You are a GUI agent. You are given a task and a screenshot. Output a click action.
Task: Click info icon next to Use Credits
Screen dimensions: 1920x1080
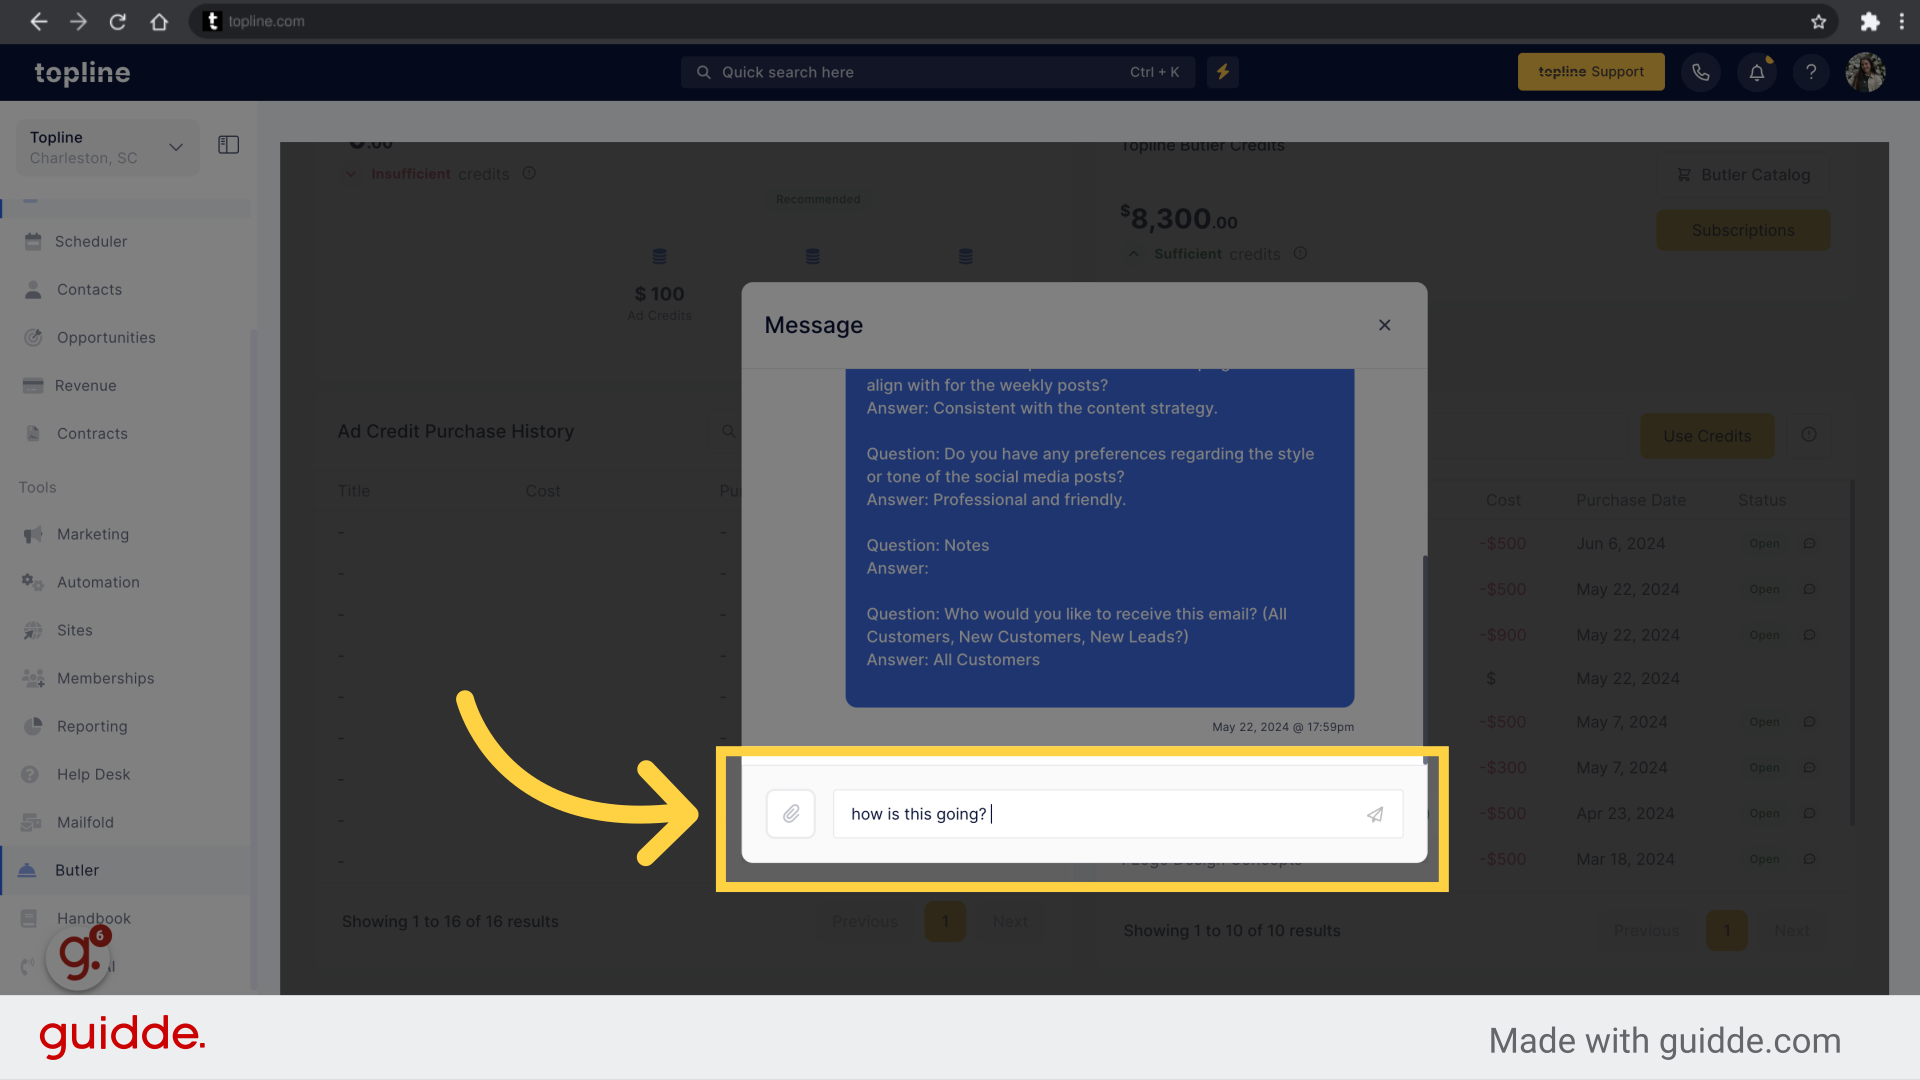1809,435
